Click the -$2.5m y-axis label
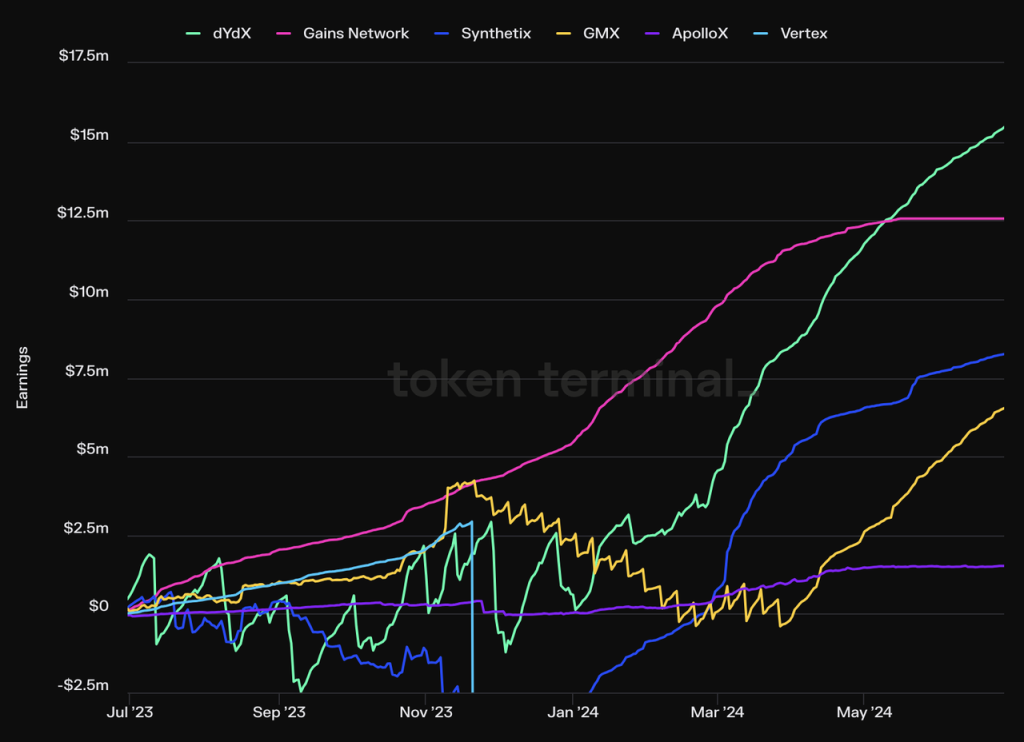 (x=84, y=685)
